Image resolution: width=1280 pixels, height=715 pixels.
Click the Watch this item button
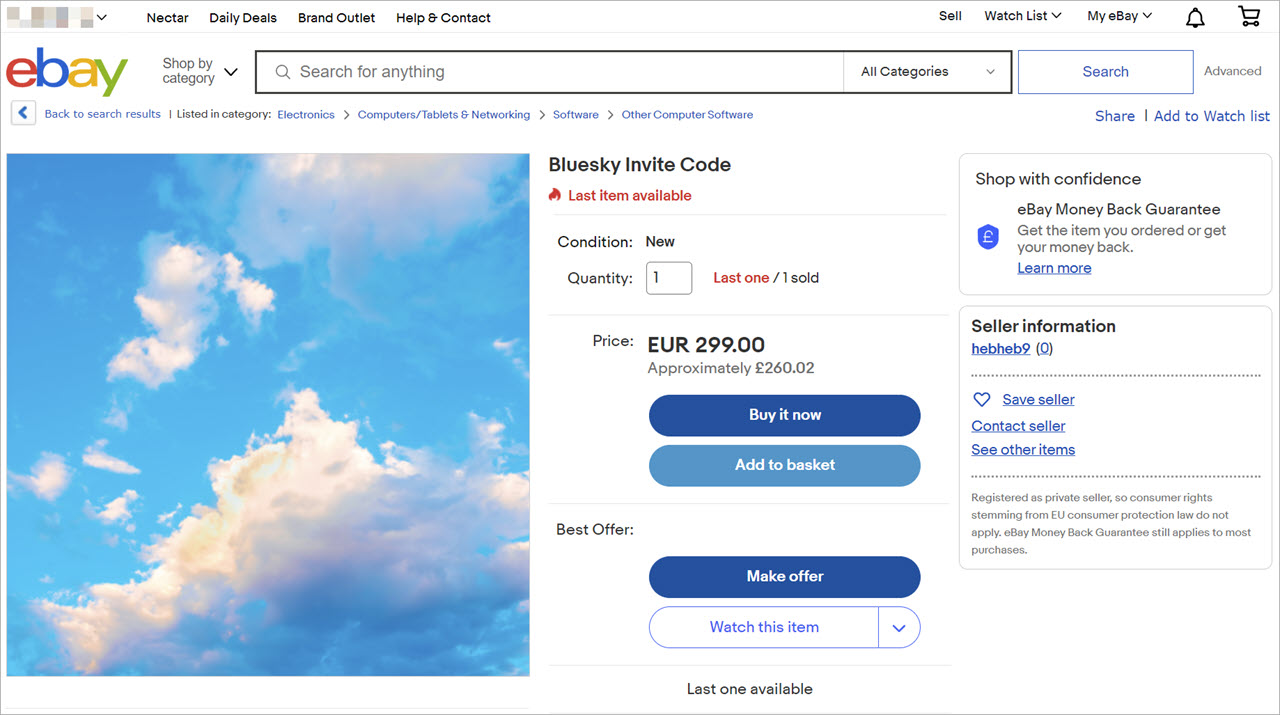coord(764,628)
